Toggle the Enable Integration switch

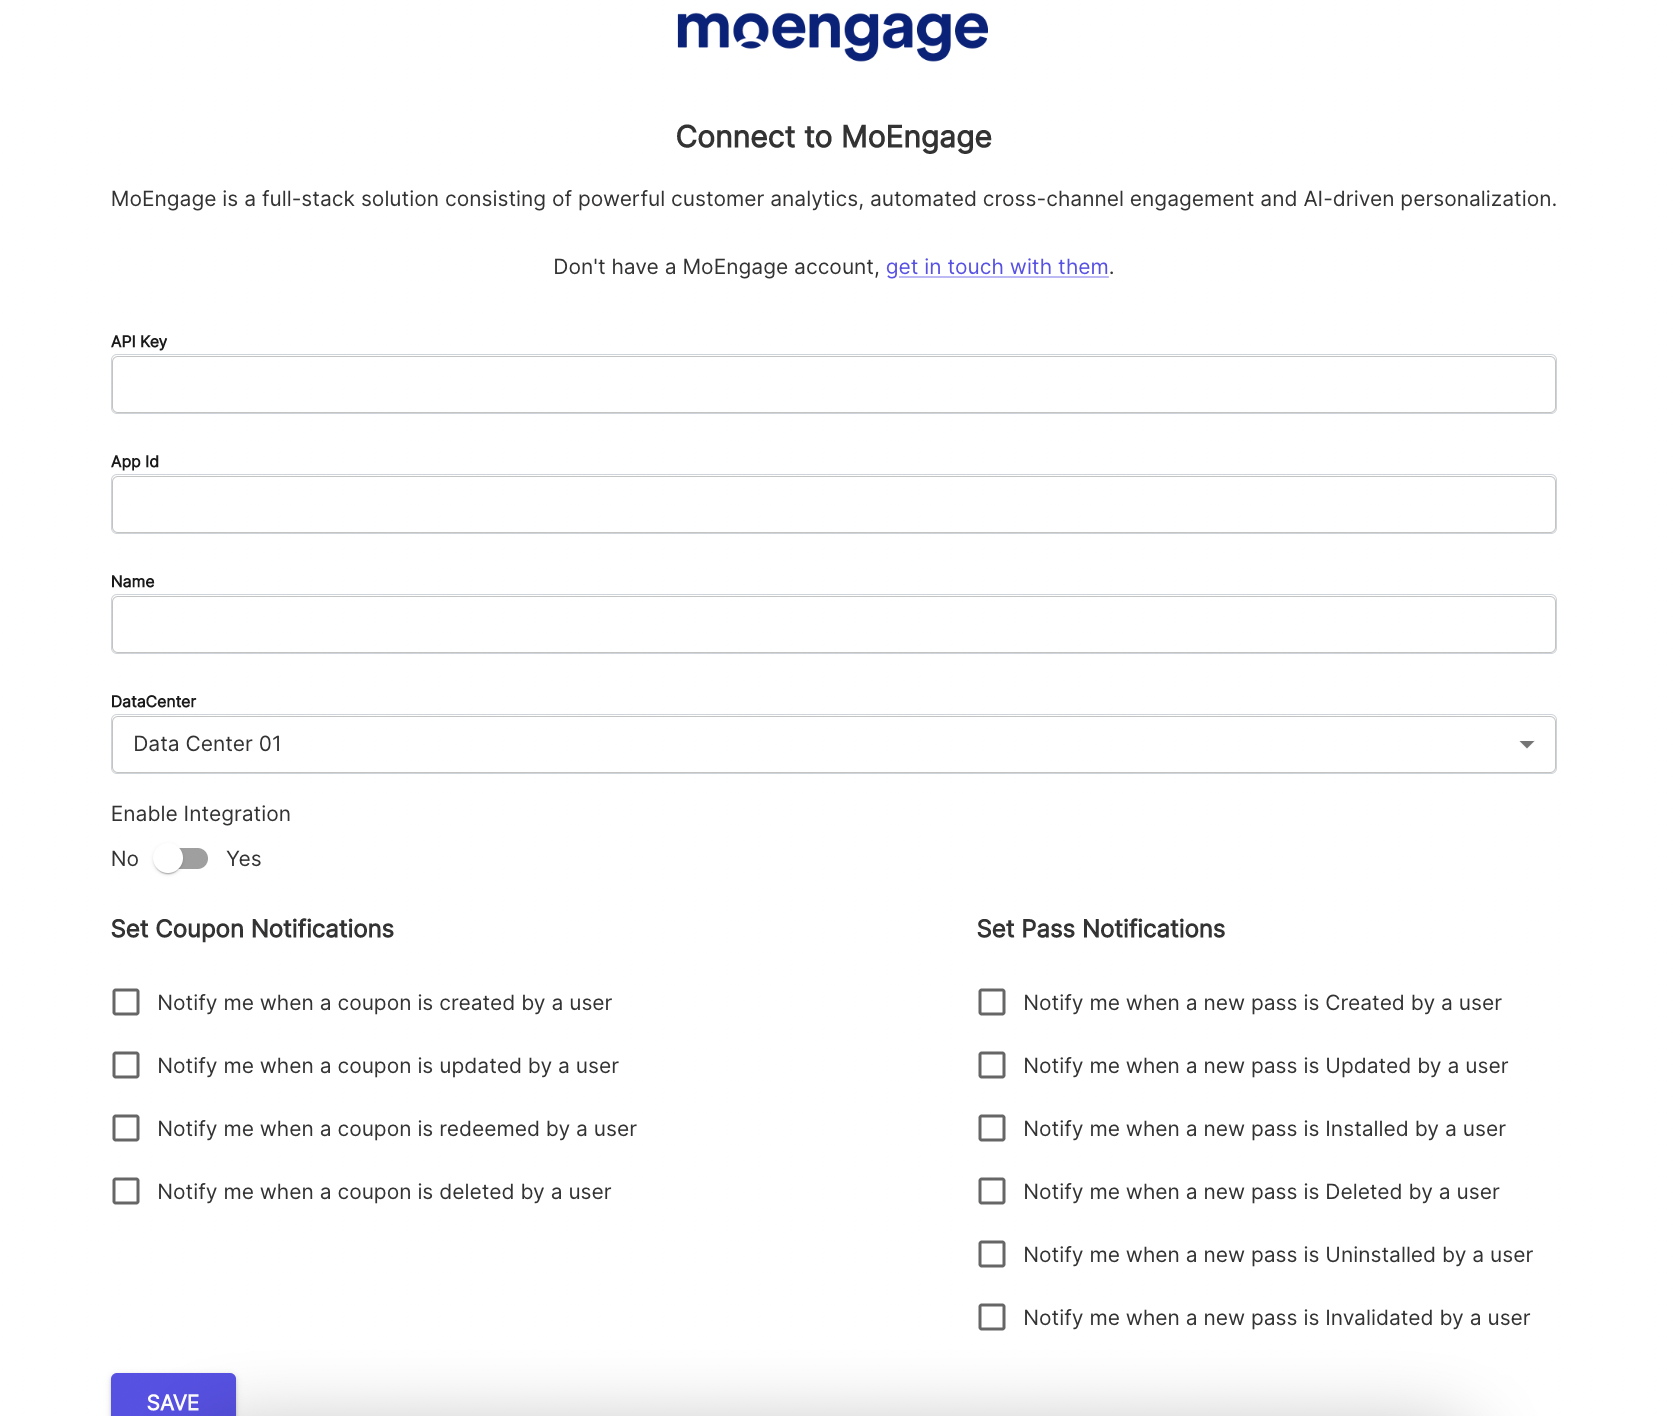point(181,859)
